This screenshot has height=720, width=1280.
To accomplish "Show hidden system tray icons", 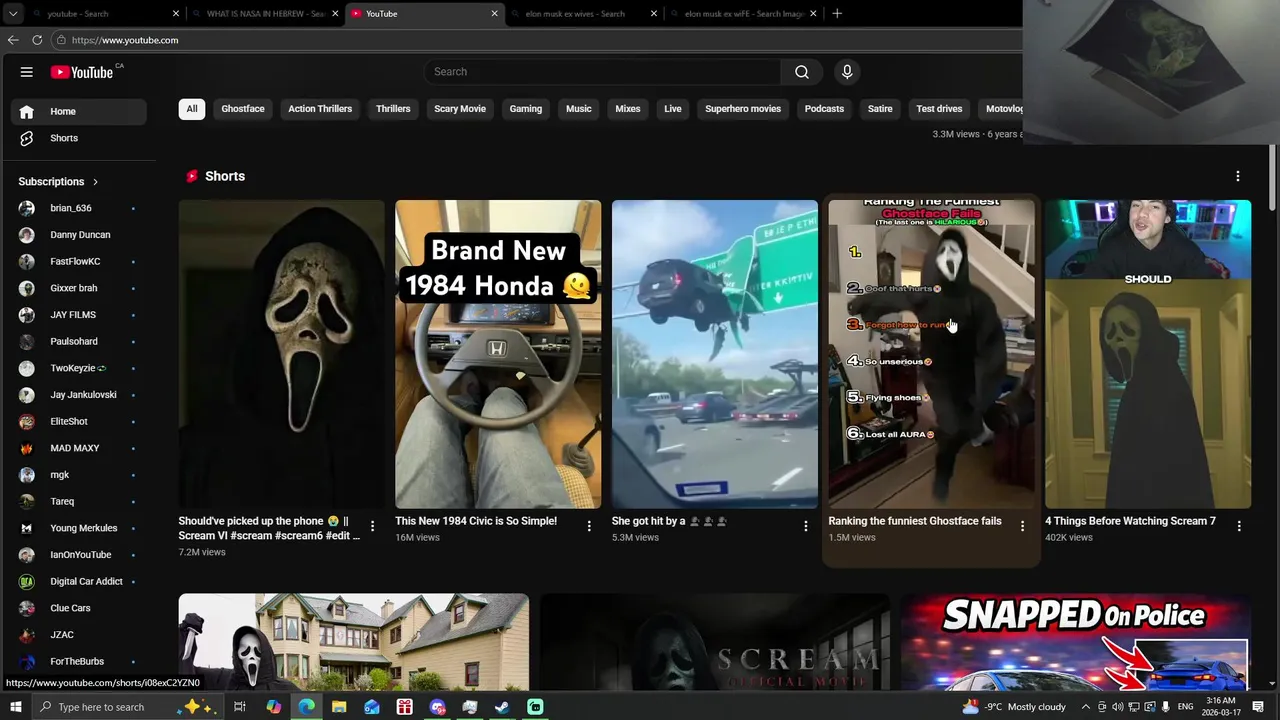I will pos(1086,707).
